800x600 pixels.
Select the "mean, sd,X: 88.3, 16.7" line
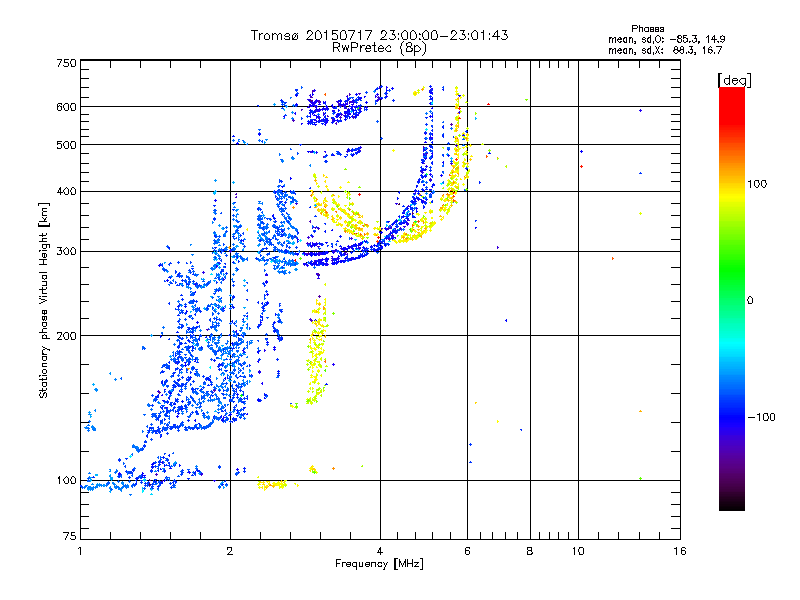tap(665, 50)
